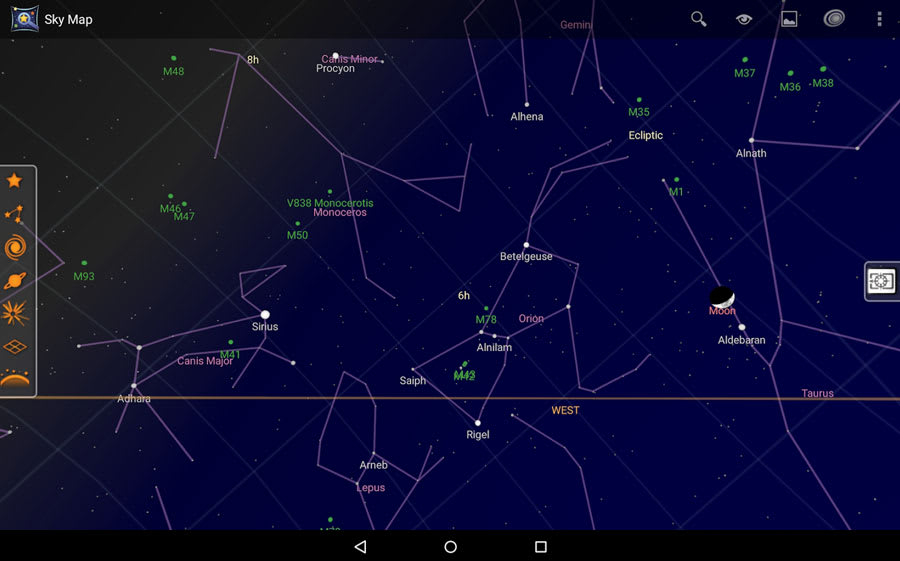Open the three-dot overflow menu
Screen dimensions: 900x561
coord(879,19)
